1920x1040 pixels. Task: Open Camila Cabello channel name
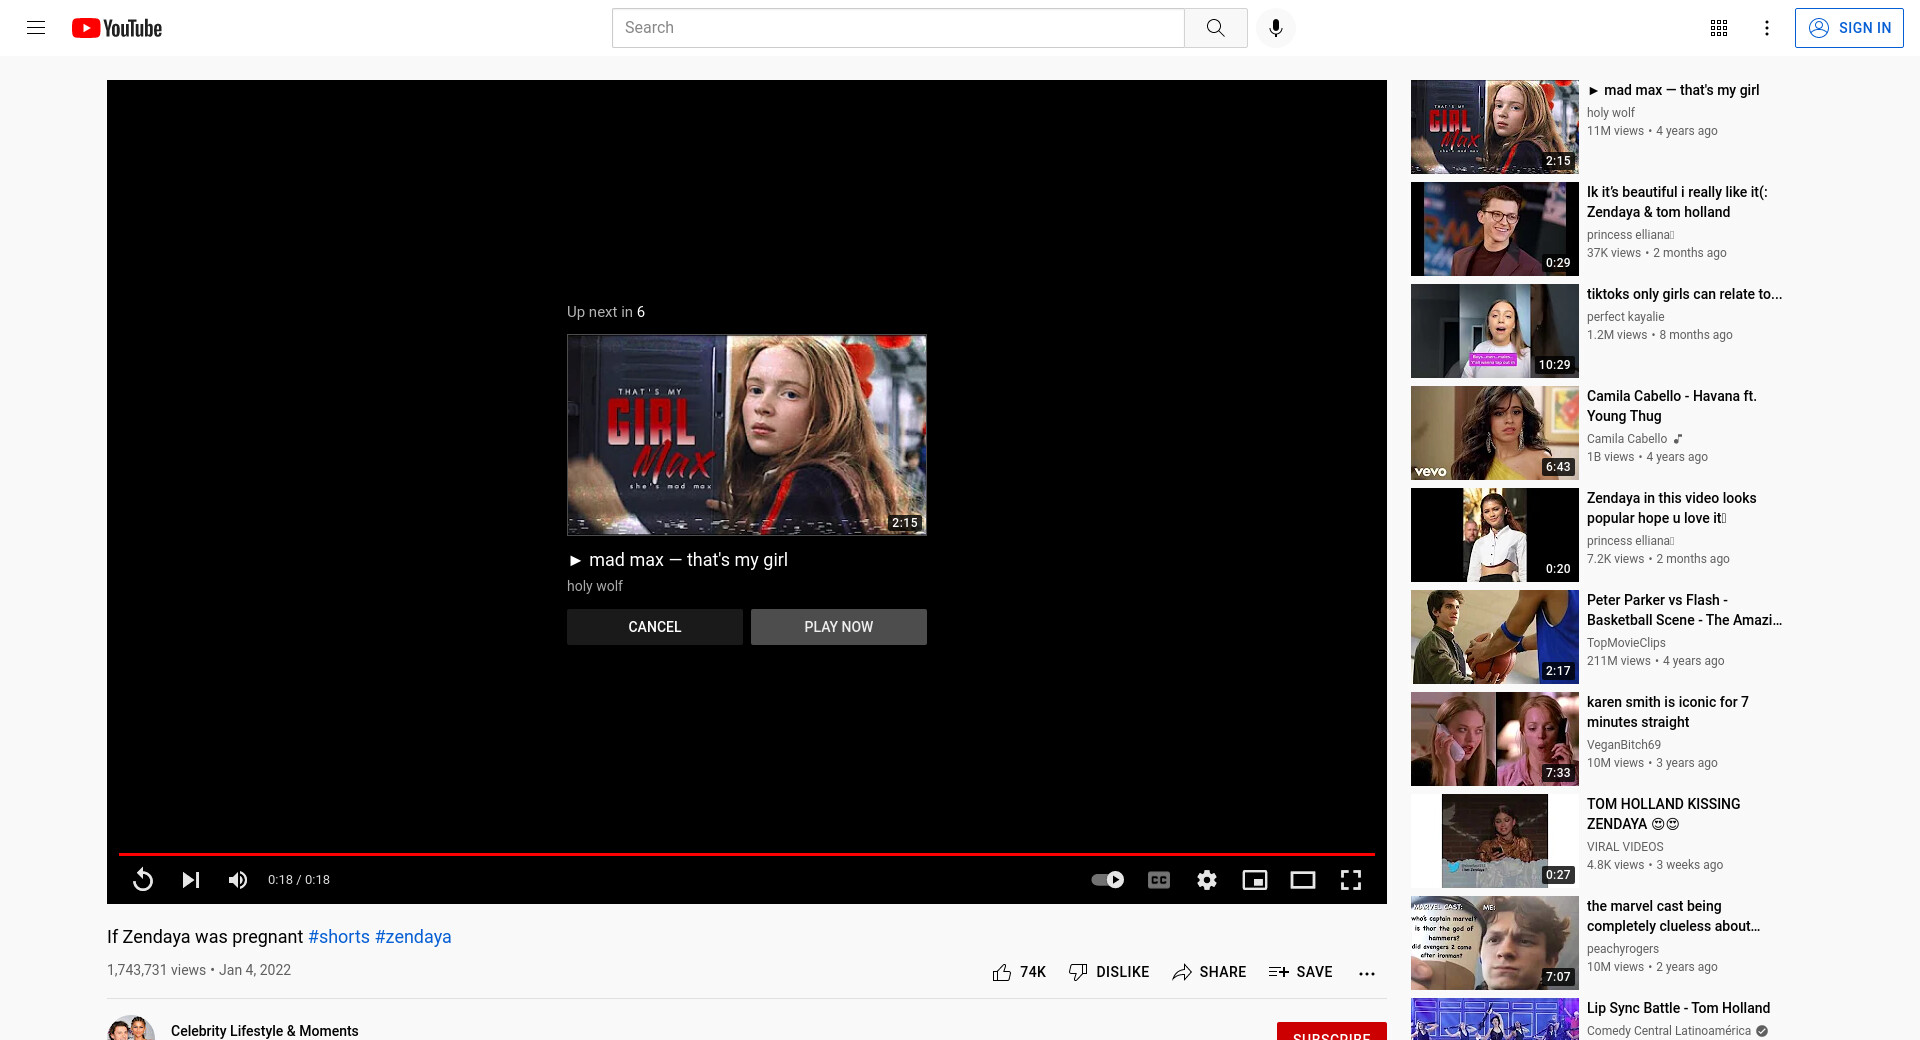[1627, 439]
